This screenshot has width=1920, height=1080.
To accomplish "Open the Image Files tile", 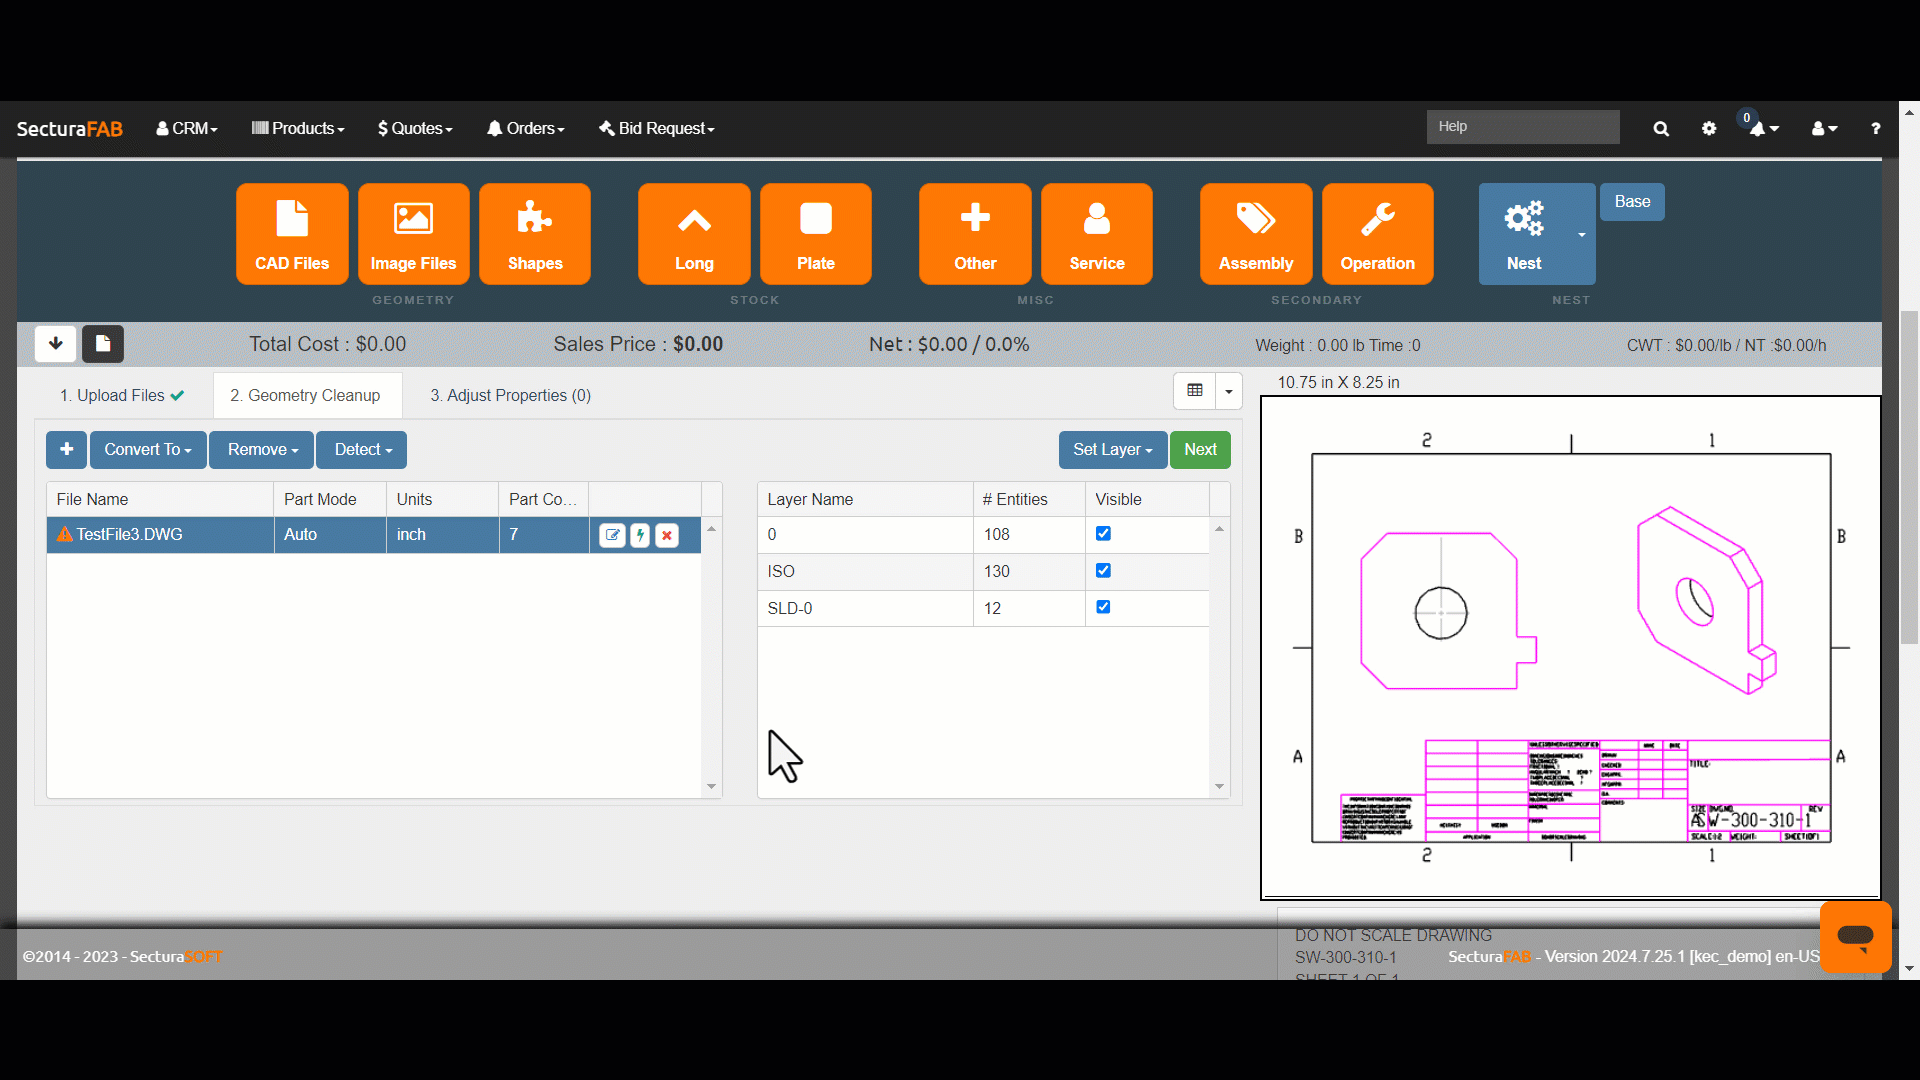I will (413, 234).
